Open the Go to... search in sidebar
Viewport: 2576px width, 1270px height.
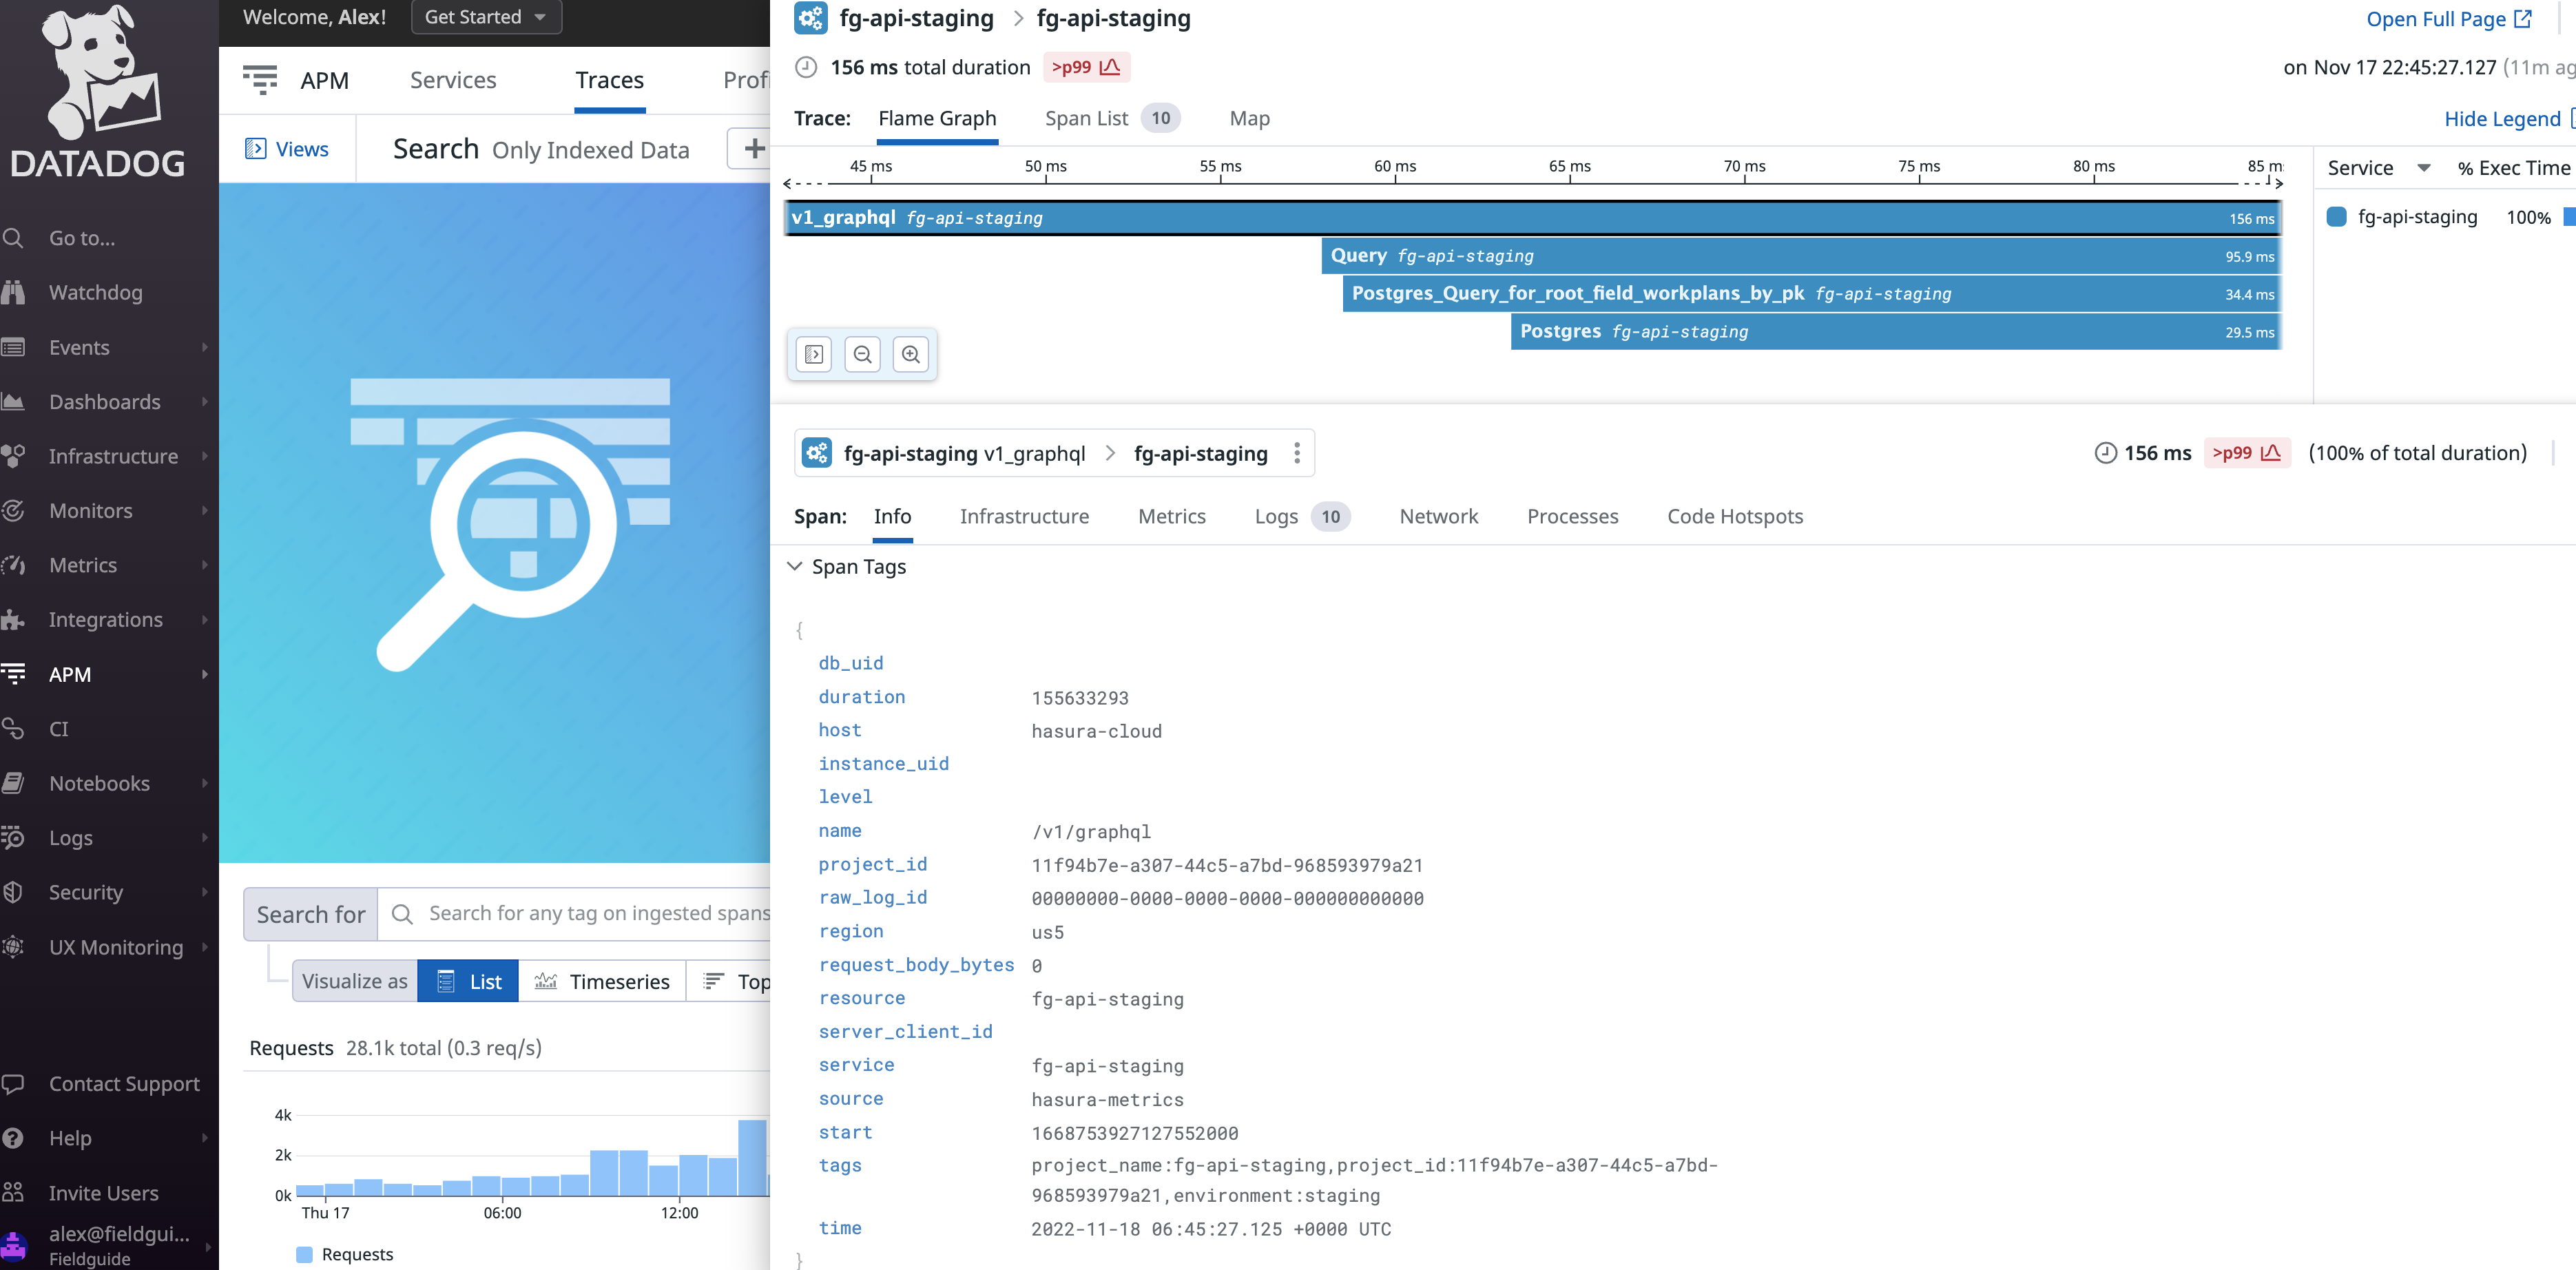click(80, 238)
